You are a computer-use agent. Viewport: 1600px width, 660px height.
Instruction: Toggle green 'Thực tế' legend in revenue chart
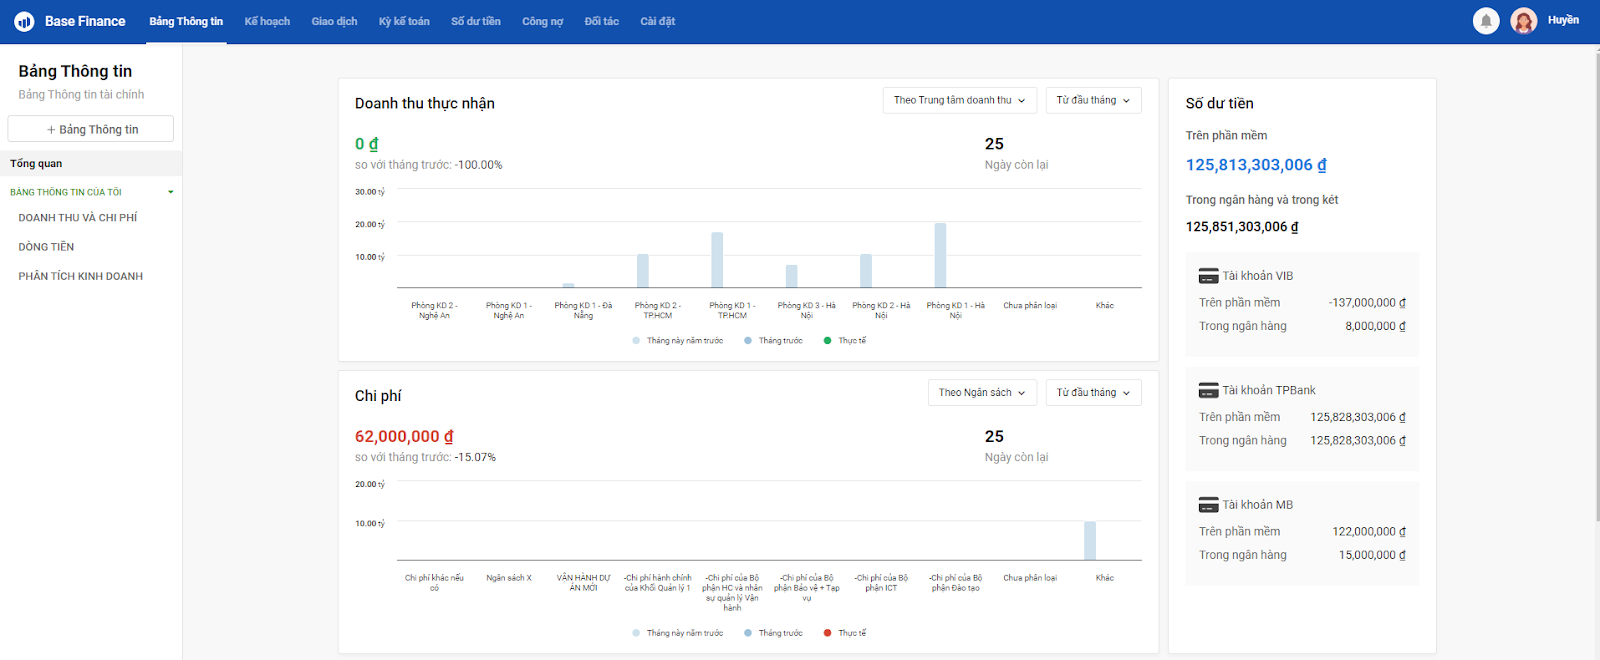[x=845, y=341]
